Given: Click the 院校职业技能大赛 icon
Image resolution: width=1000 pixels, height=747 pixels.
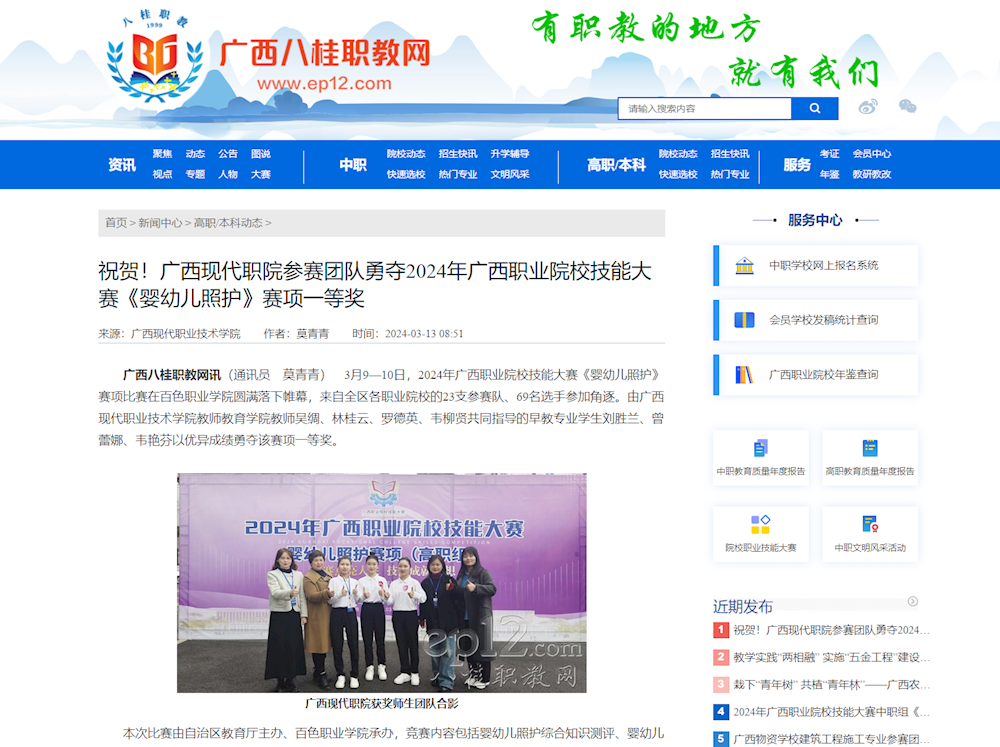Looking at the screenshot, I should (760, 525).
